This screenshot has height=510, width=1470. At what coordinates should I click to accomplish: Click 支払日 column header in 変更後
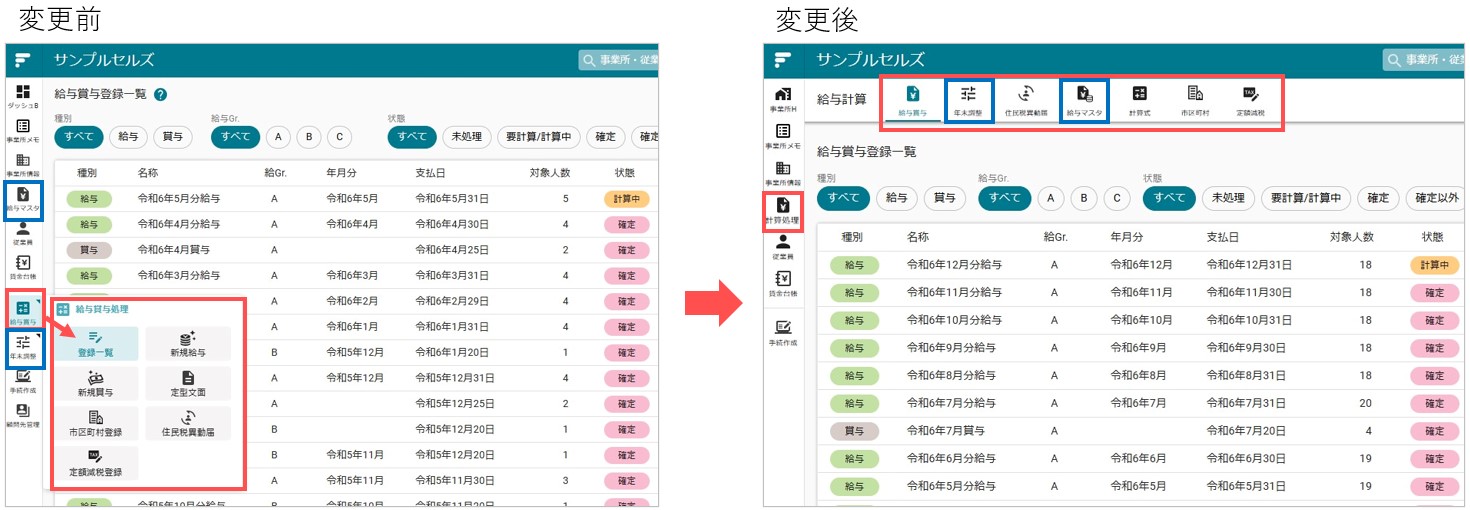coord(1222,237)
